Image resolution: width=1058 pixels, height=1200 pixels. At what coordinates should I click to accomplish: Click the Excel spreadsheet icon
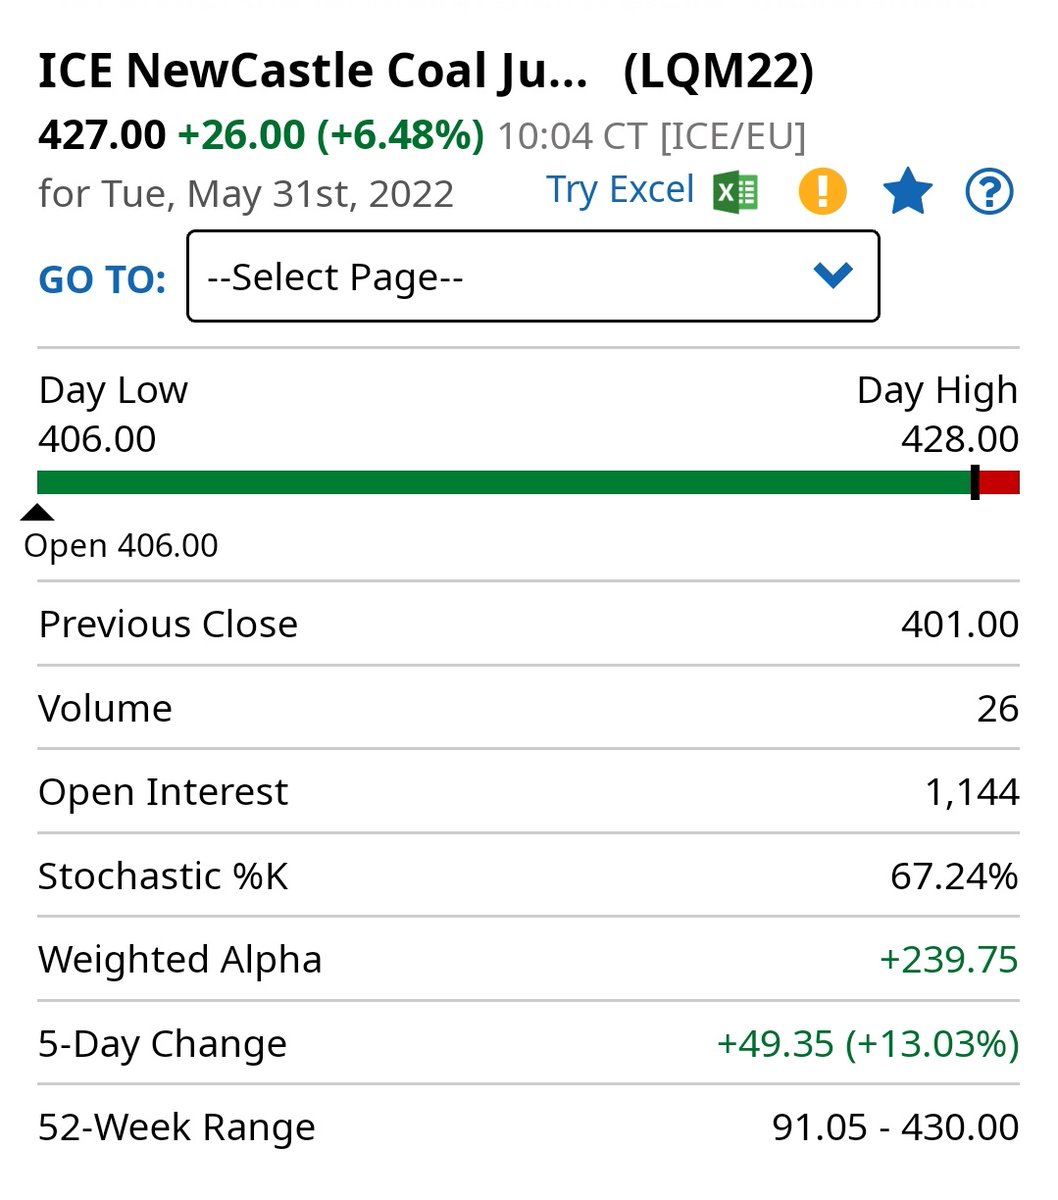tap(735, 192)
